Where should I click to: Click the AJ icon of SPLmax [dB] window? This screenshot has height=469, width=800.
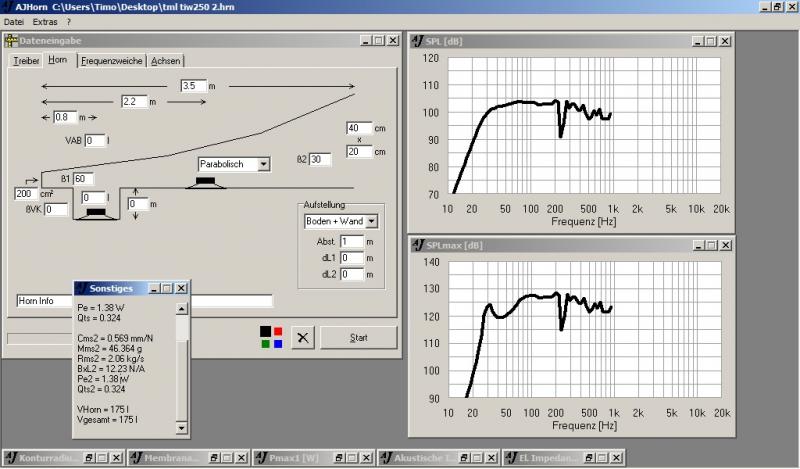coord(418,245)
